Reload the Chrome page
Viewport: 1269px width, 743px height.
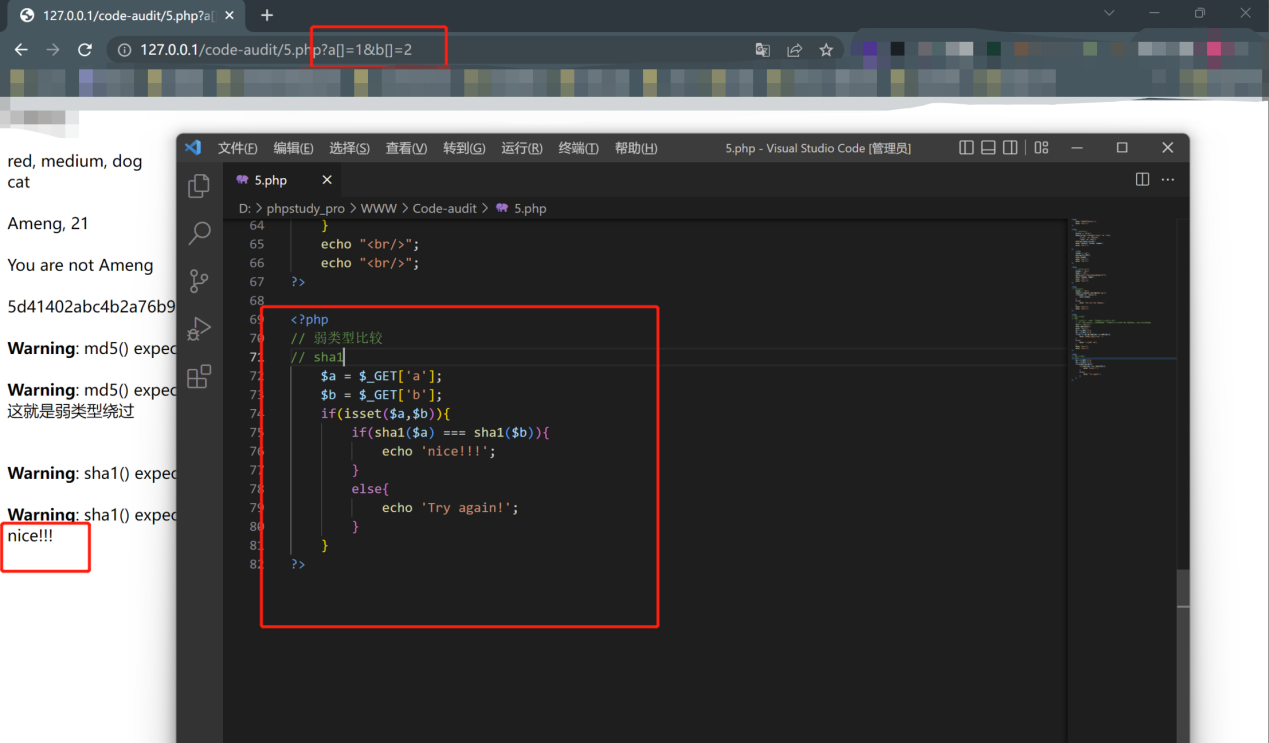pyautogui.click(x=85, y=50)
